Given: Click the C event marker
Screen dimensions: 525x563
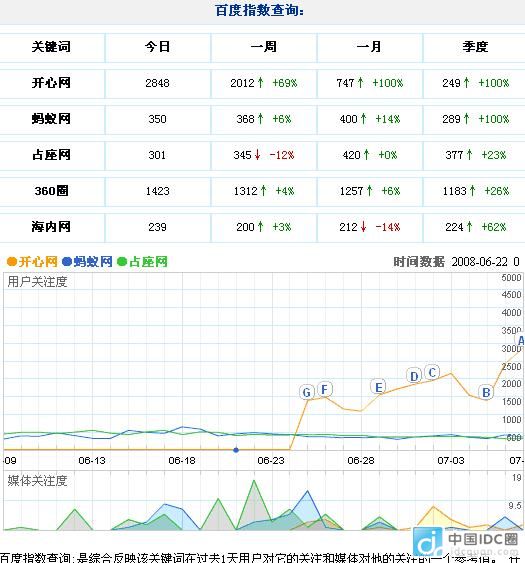Looking at the screenshot, I should (432, 372).
